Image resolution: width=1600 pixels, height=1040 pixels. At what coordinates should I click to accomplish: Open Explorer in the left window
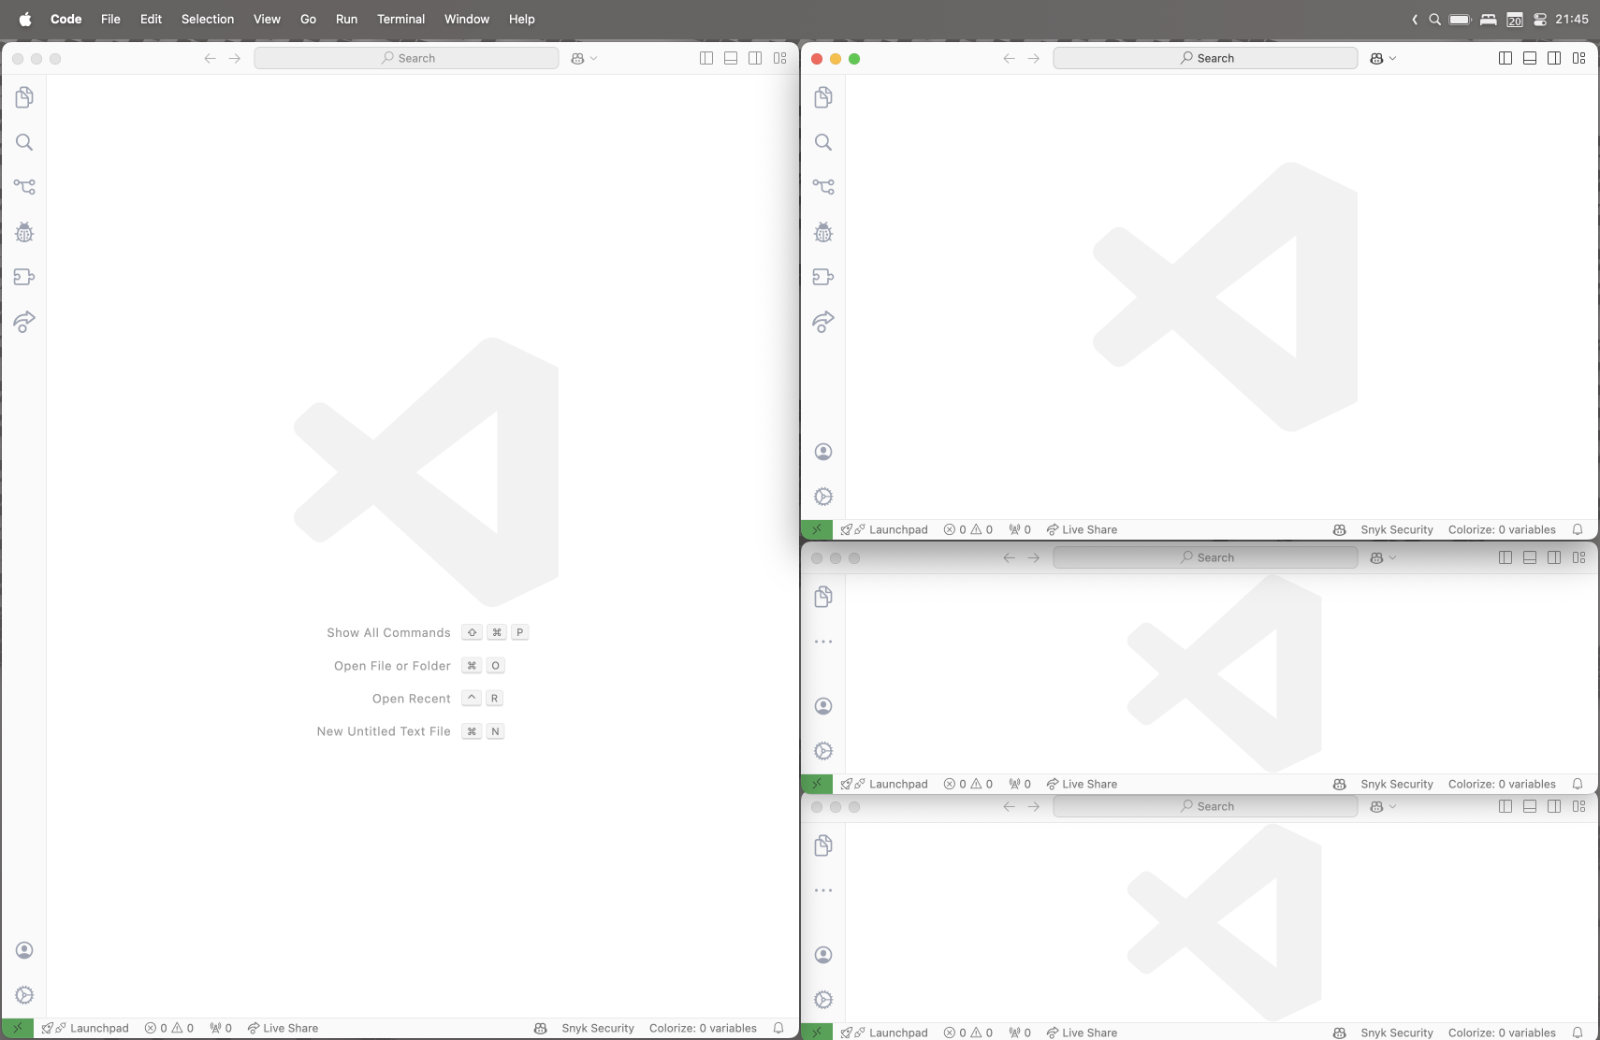[24, 97]
